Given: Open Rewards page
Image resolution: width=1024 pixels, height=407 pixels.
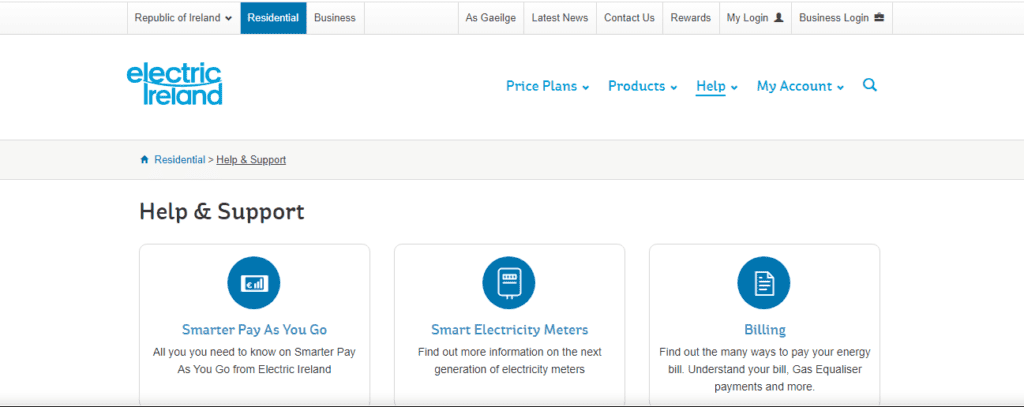Looking at the screenshot, I should (x=690, y=18).
